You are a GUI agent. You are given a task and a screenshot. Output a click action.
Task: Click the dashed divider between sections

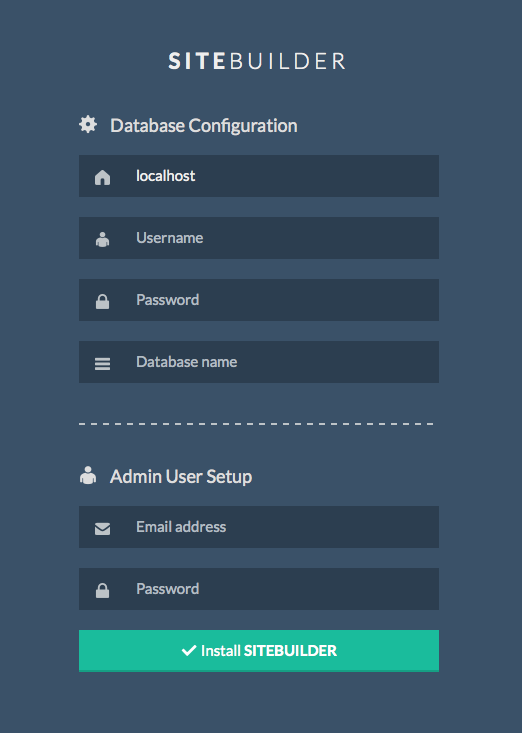(x=256, y=424)
